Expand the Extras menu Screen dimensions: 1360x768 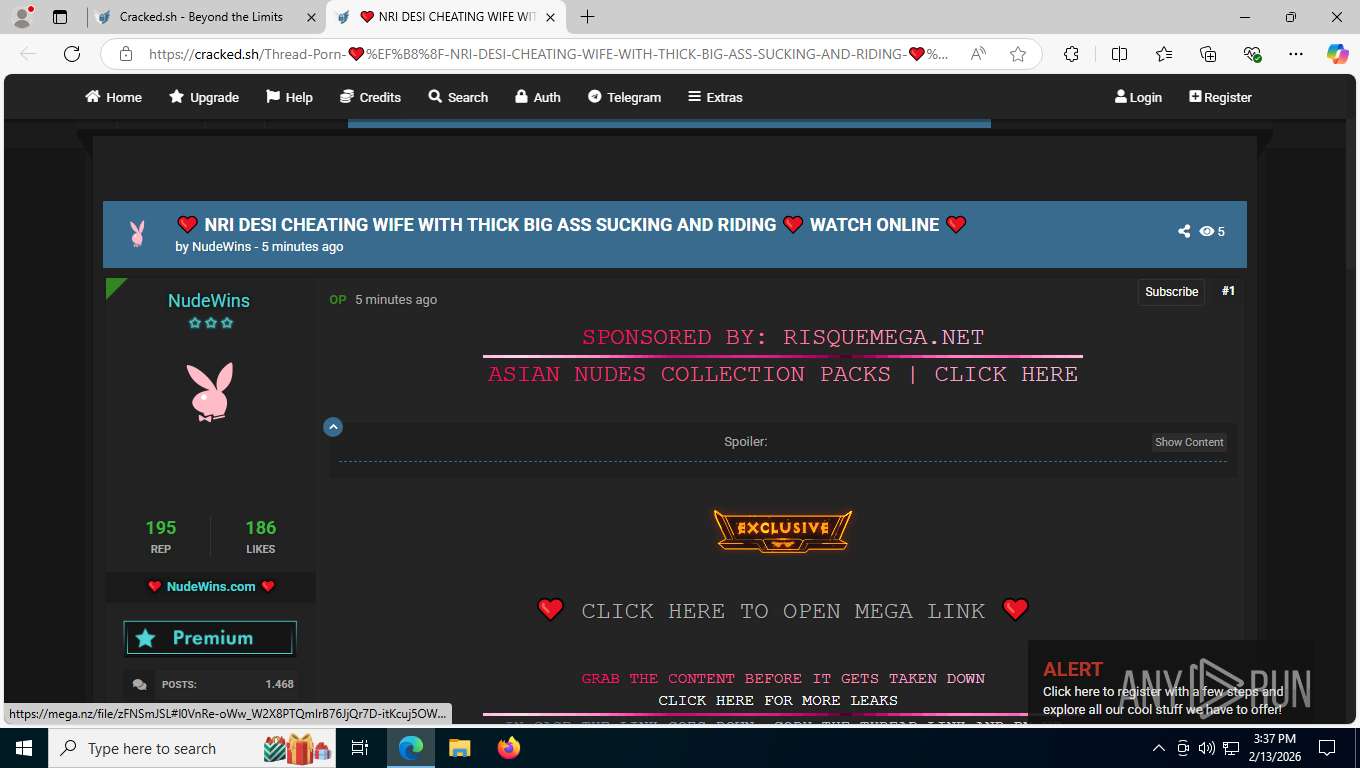tap(715, 97)
